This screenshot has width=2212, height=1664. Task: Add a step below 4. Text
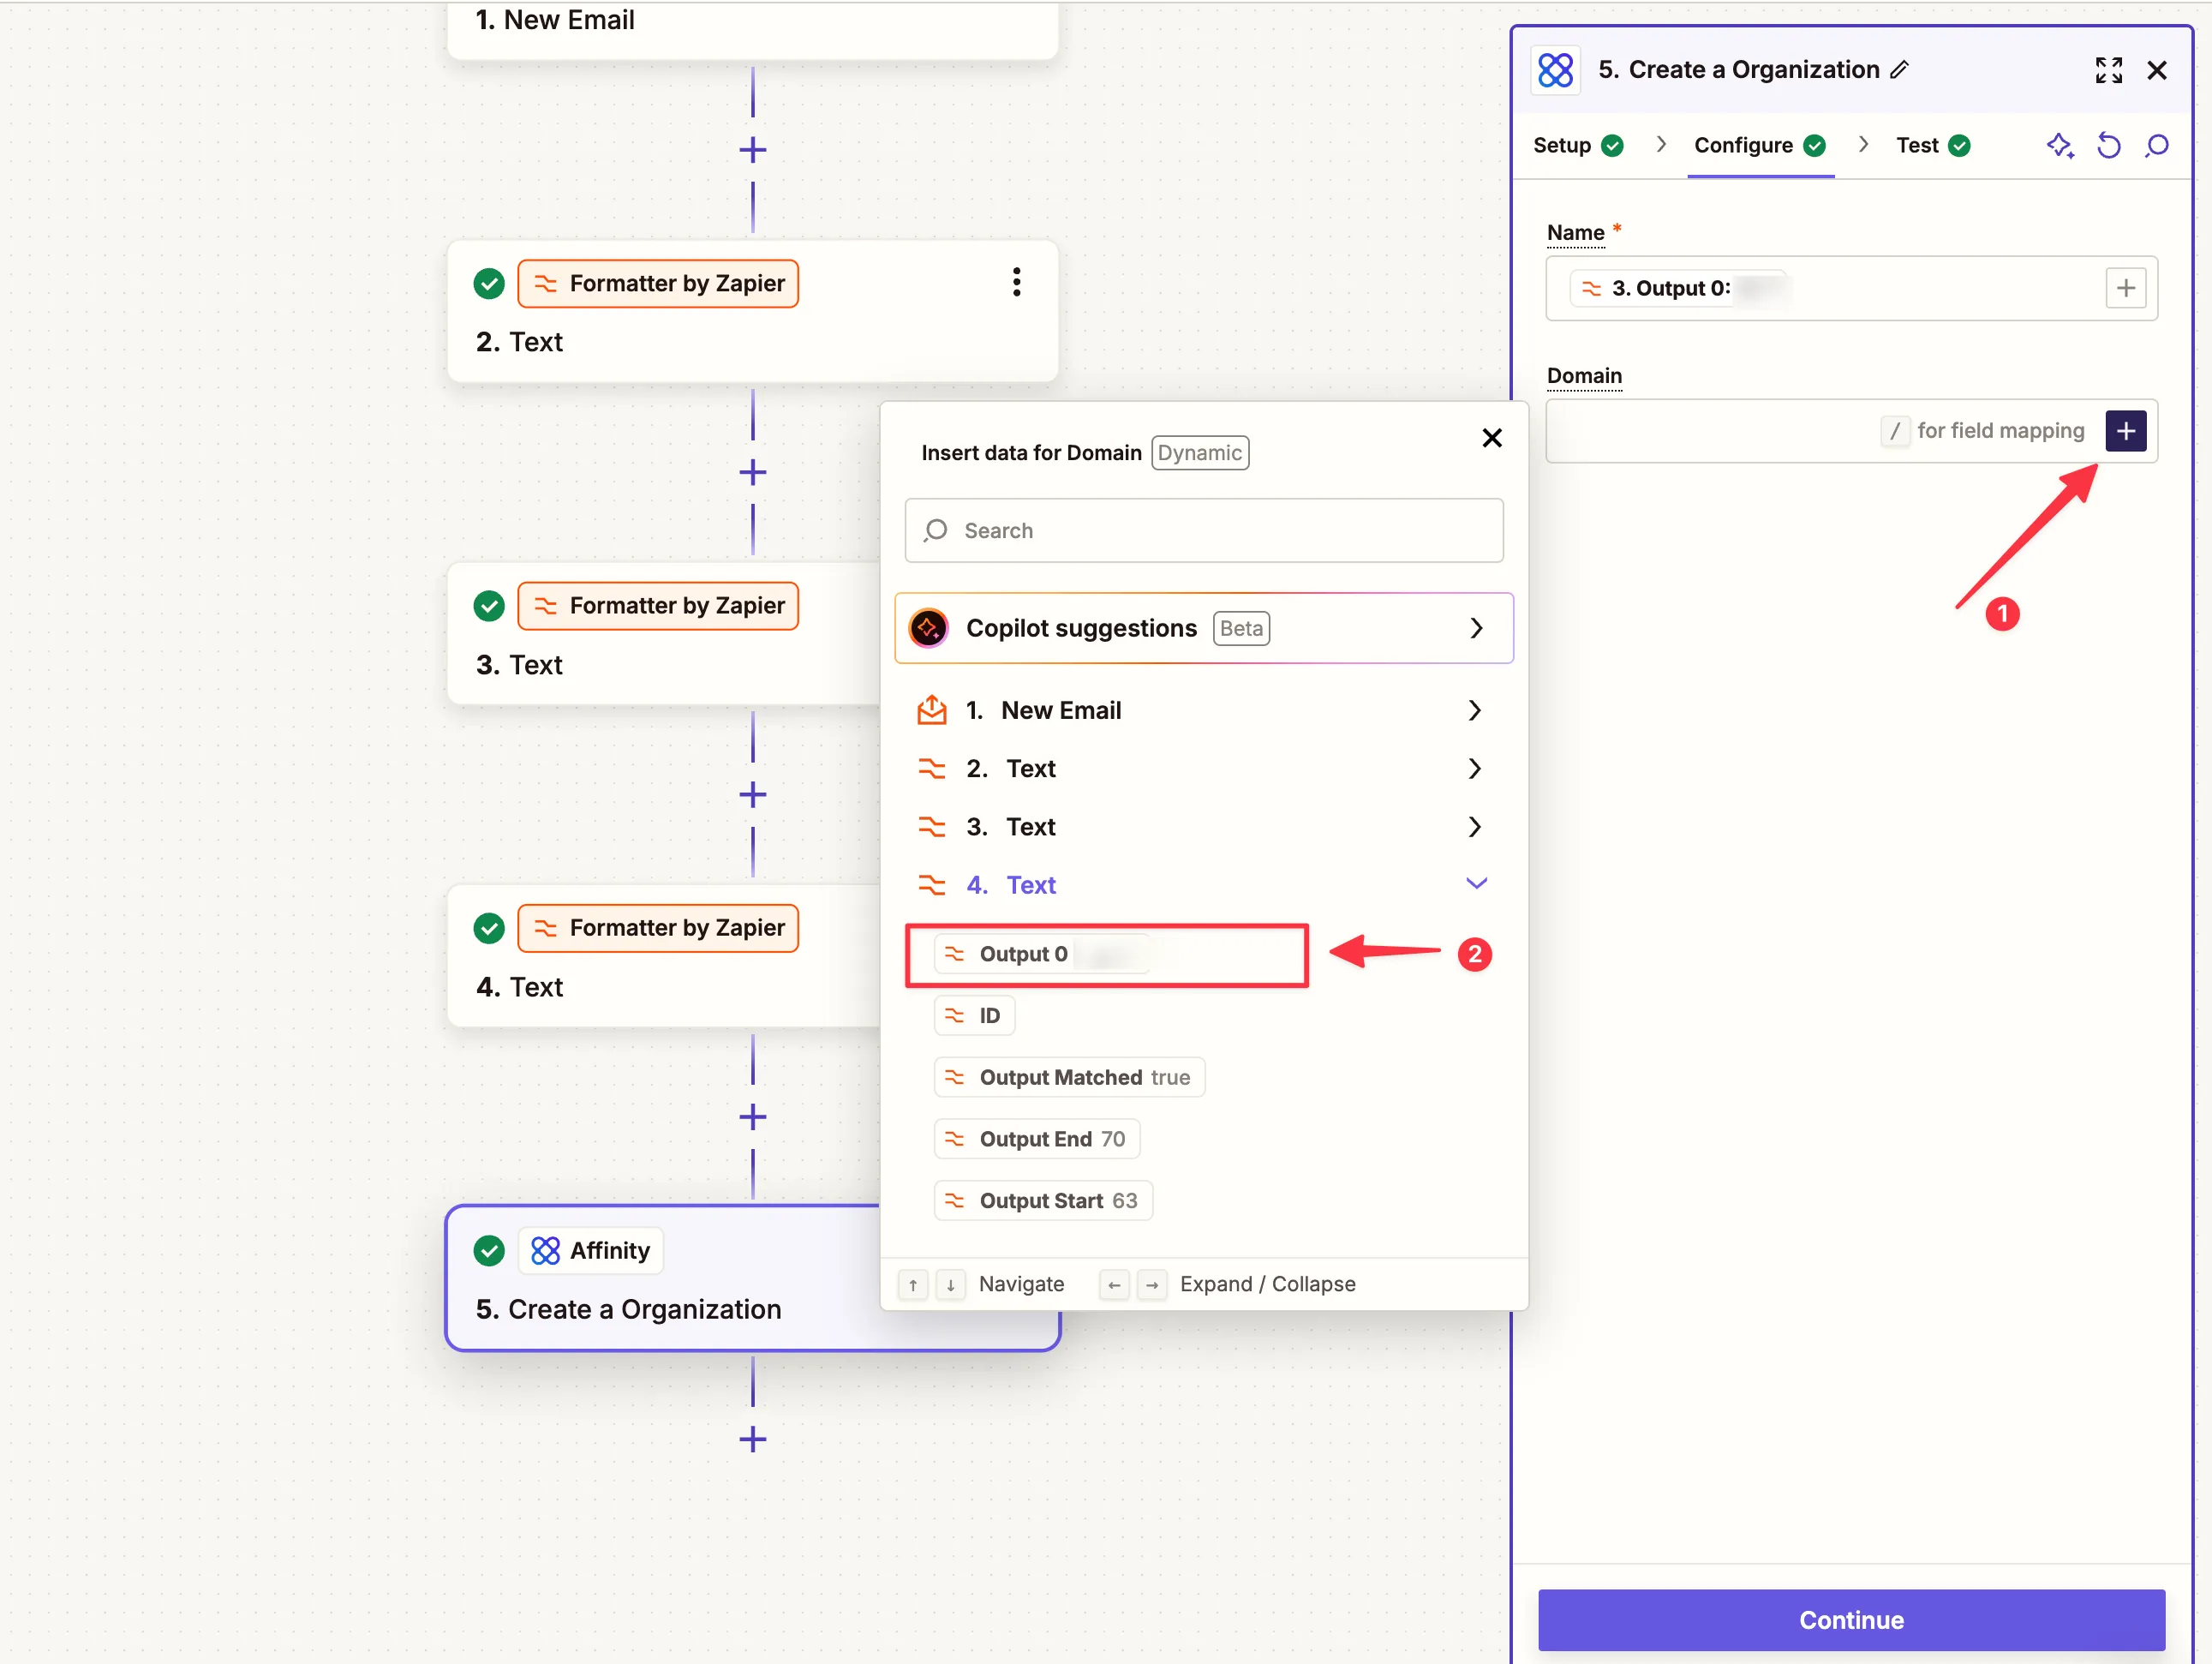pyautogui.click(x=752, y=1117)
